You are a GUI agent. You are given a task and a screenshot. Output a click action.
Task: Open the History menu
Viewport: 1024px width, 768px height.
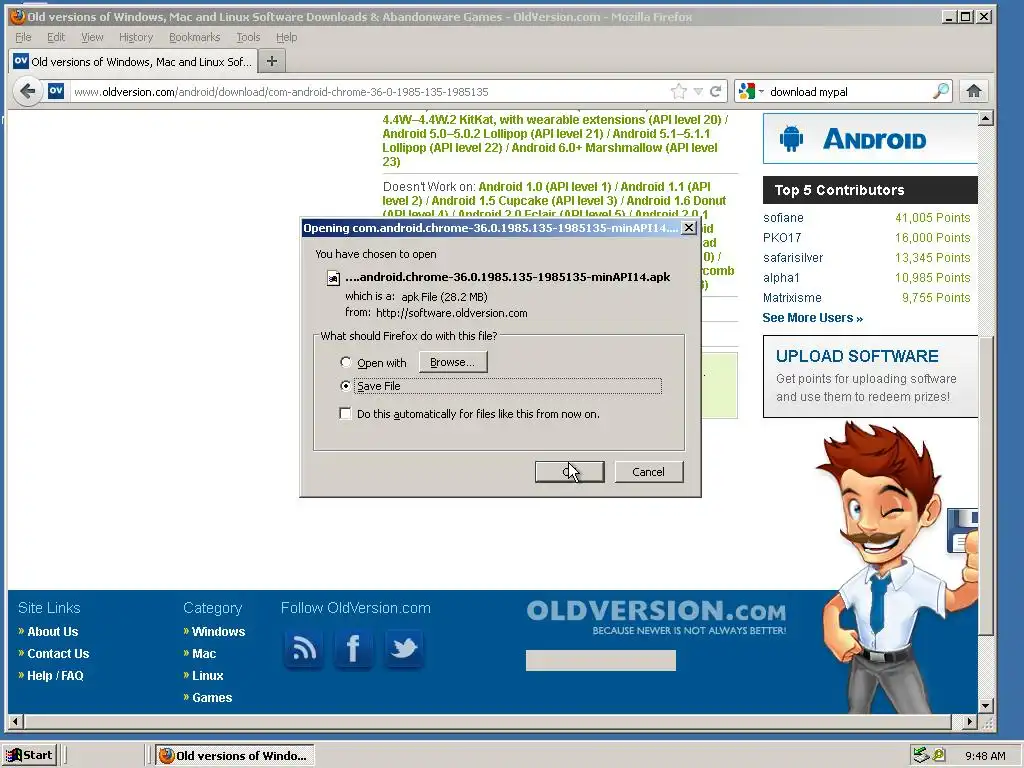coord(136,37)
